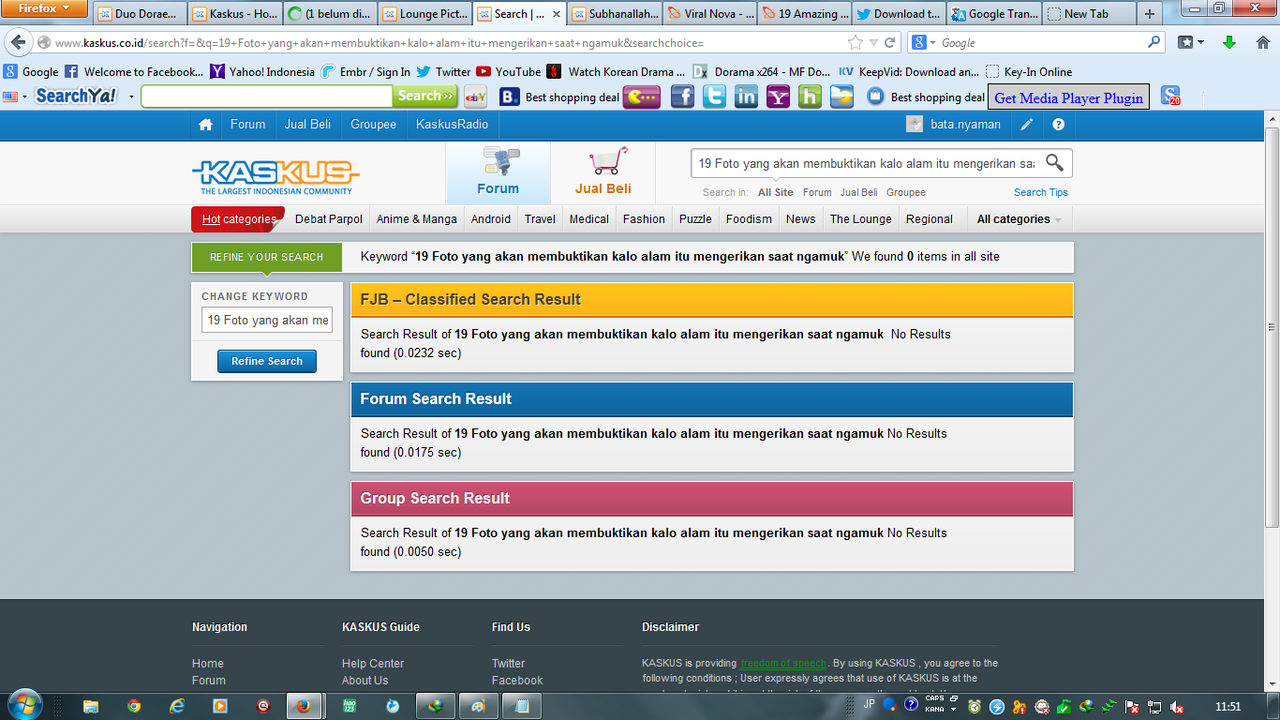
Task: Switch to the Viral Nova browser tab
Action: (709, 14)
